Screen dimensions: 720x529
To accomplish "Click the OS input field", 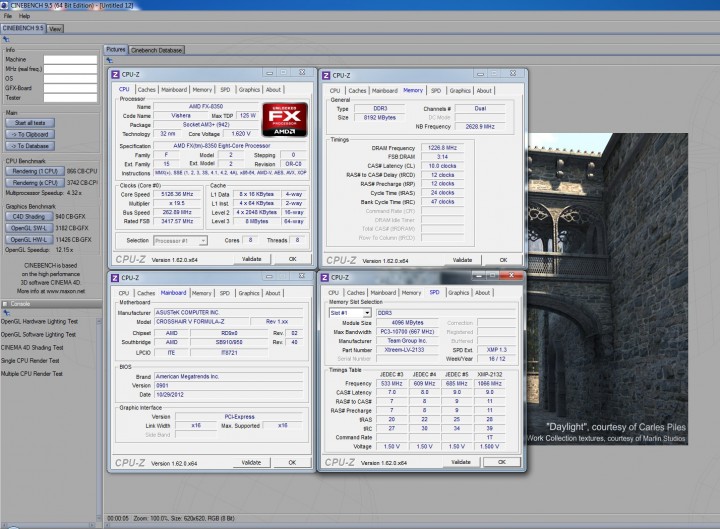I will [x=70, y=79].
